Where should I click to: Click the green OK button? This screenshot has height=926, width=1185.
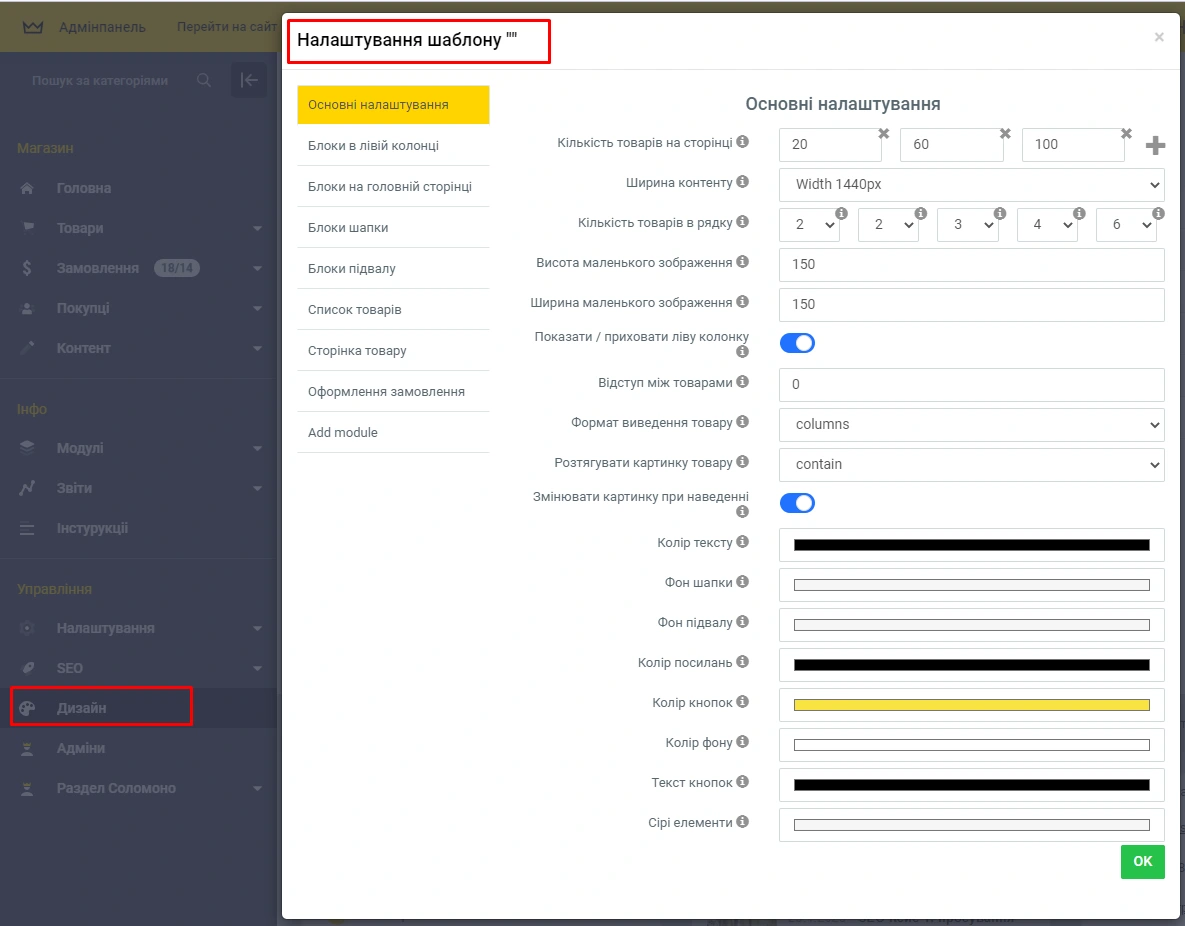1142,862
